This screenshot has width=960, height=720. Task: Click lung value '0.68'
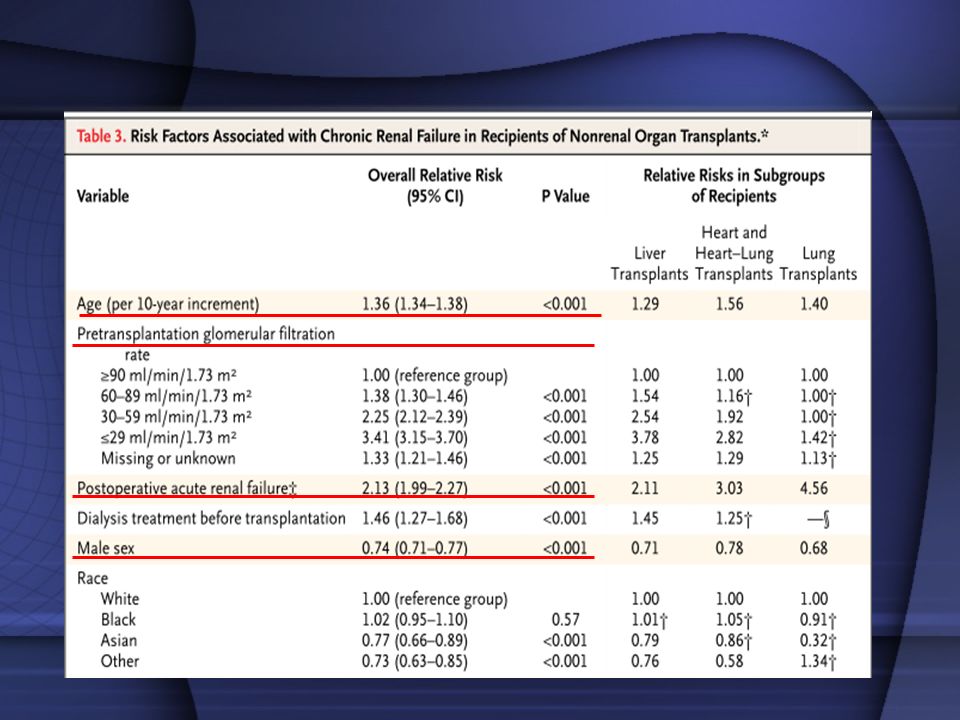(814, 548)
